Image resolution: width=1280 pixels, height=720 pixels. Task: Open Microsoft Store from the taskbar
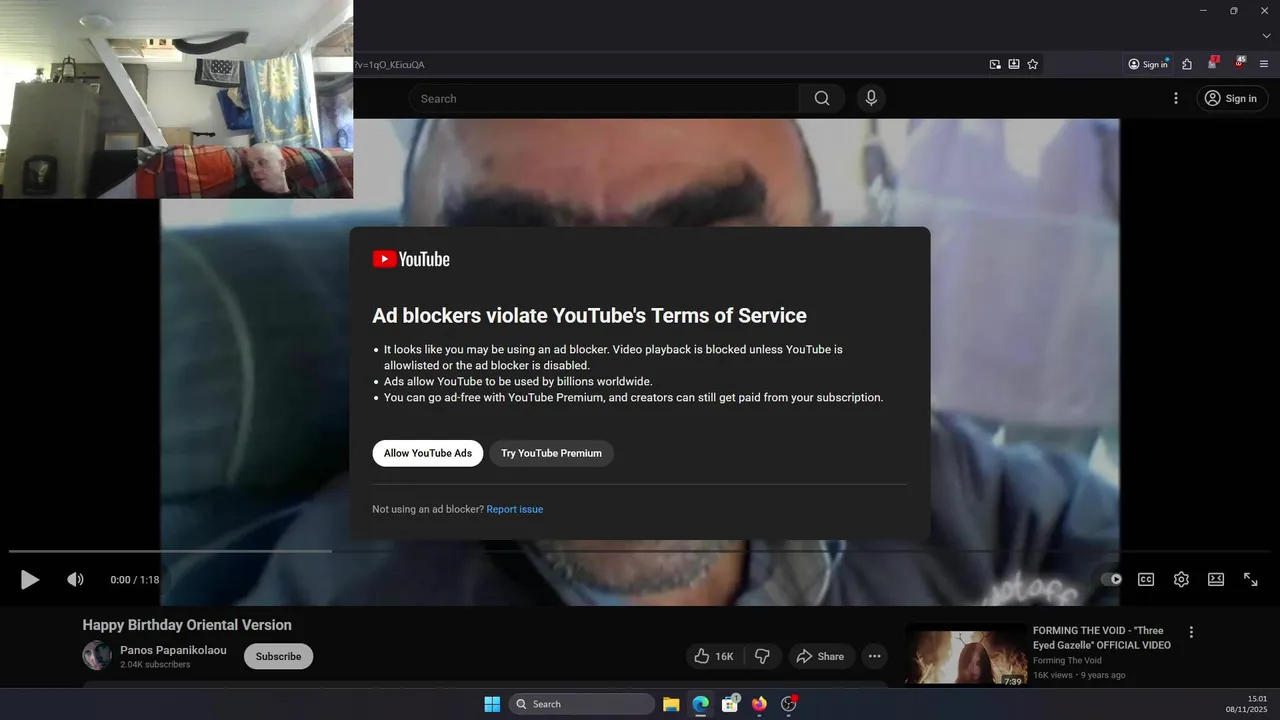pyautogui.click(x=730, y=704)
